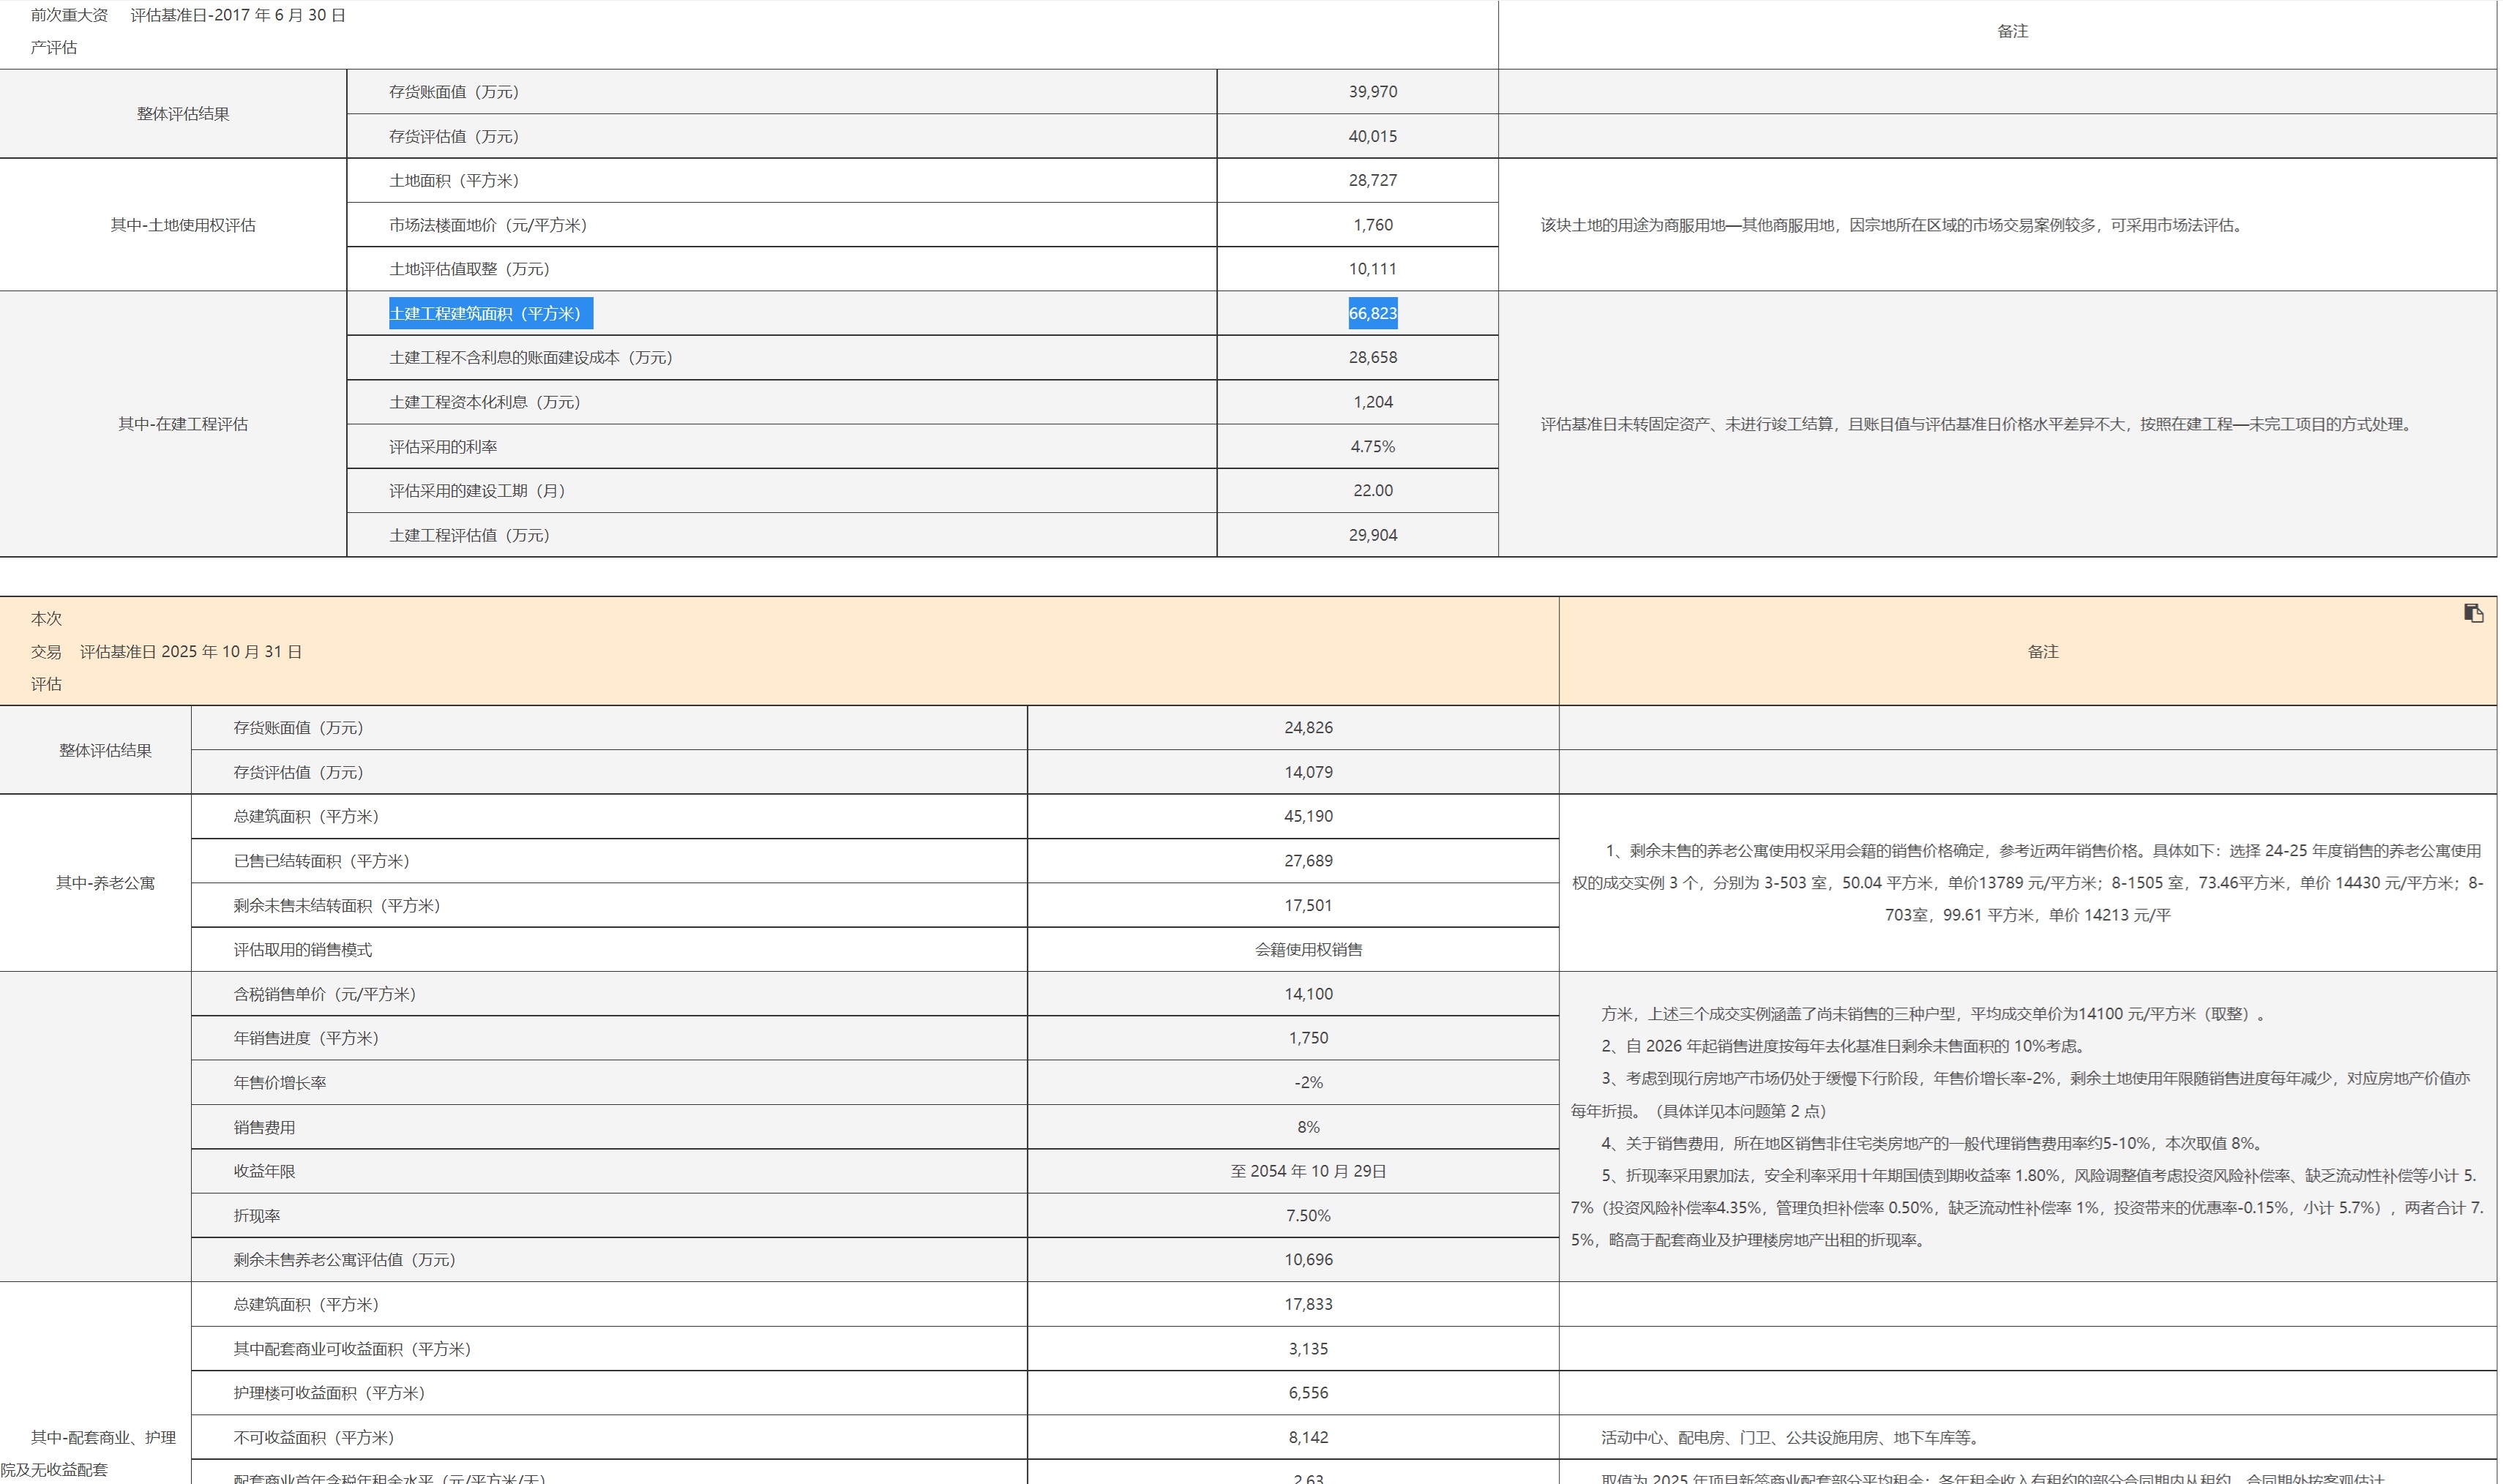The width and height of the screenshot is (2503, 1484).
Task: Click the 会籍使用权销售 cell
Action: pos(1308,950)
